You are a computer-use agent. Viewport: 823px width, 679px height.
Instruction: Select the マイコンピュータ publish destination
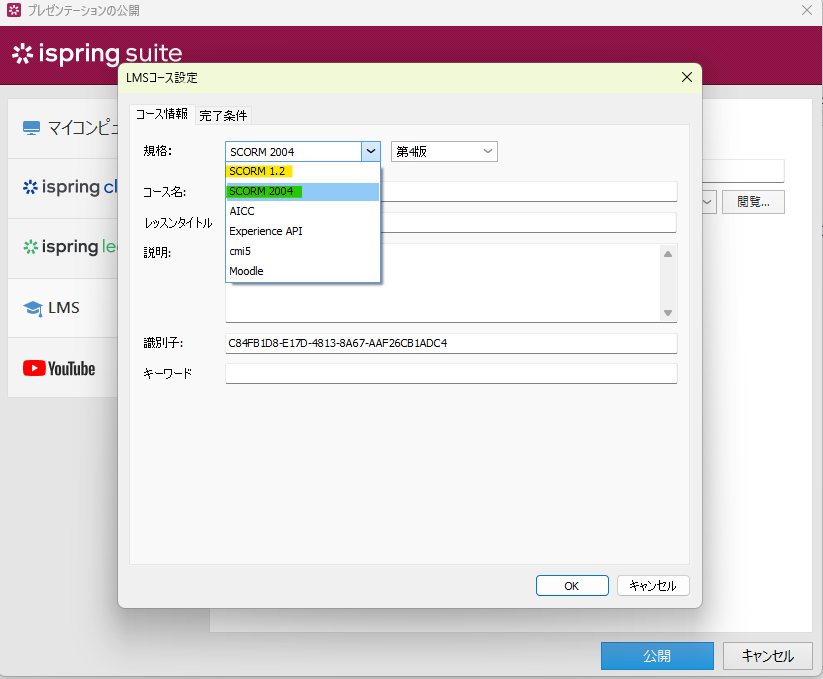63,128
